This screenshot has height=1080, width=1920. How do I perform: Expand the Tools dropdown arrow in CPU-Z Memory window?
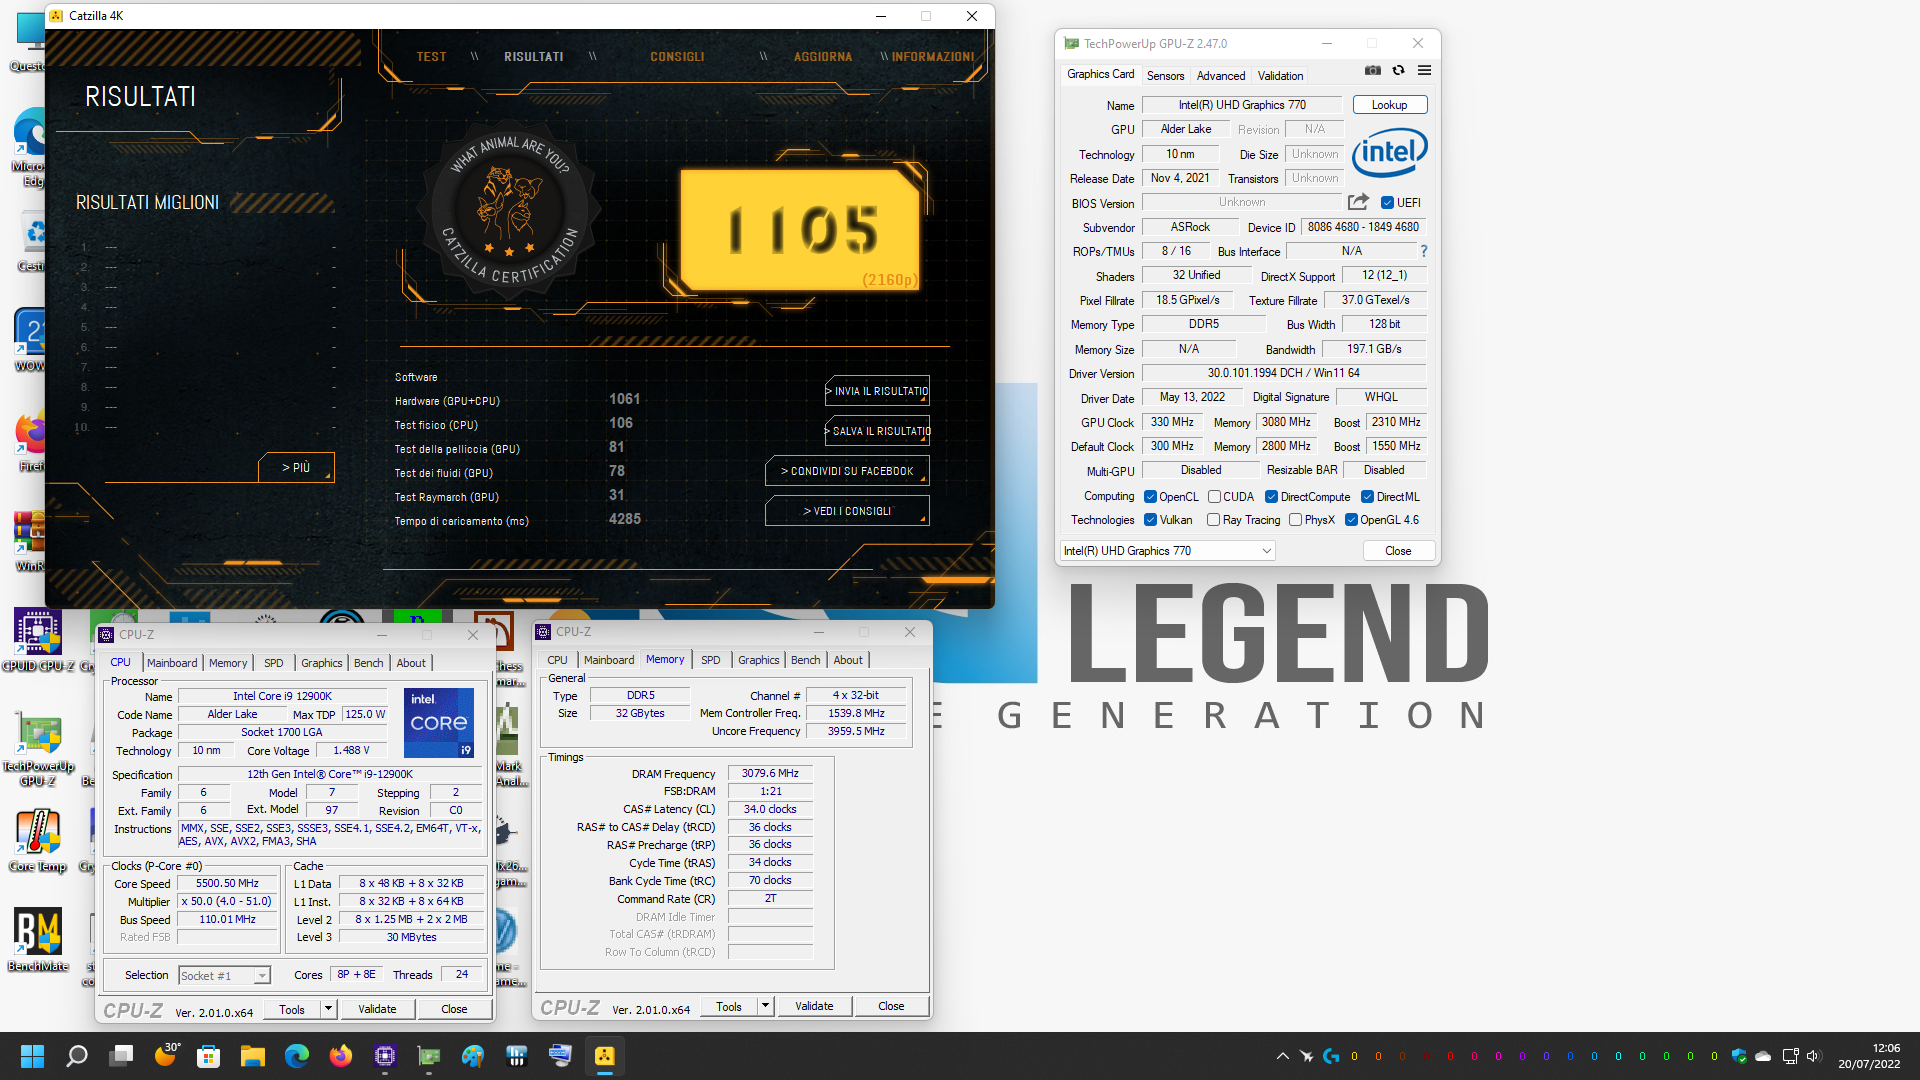(x=765, y=1006)
